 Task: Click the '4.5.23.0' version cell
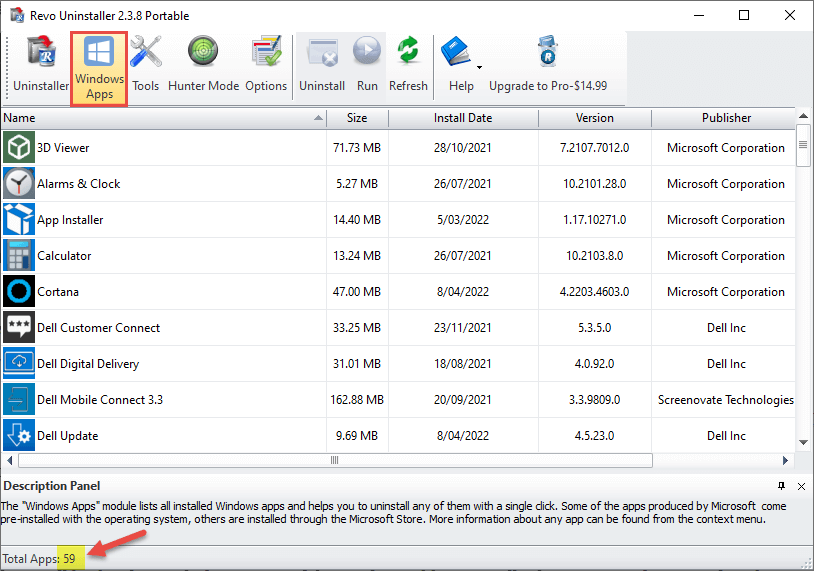594,436
